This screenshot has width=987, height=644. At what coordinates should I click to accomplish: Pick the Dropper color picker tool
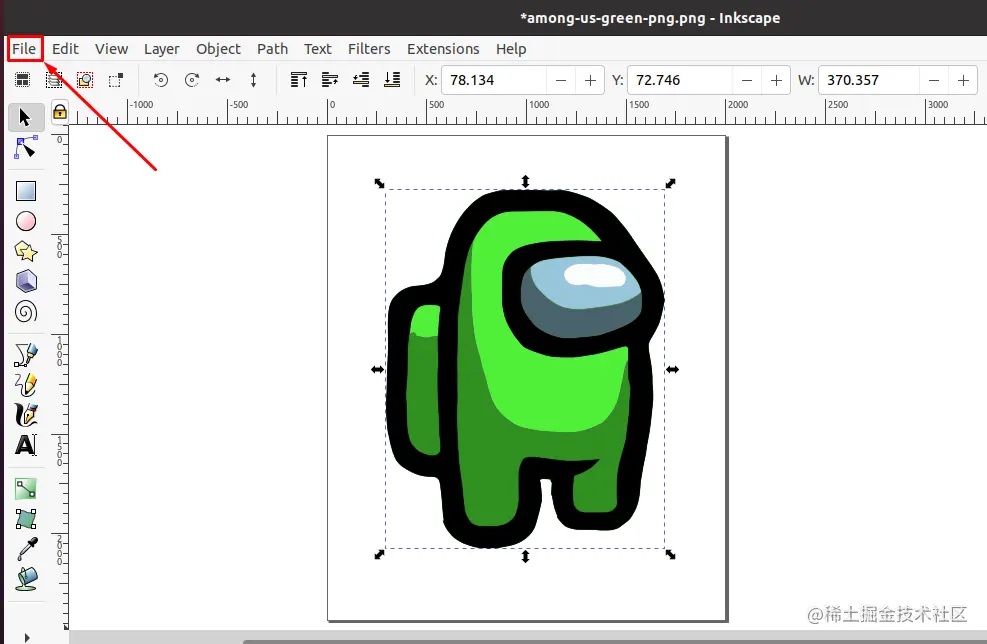tap(26, 549)
